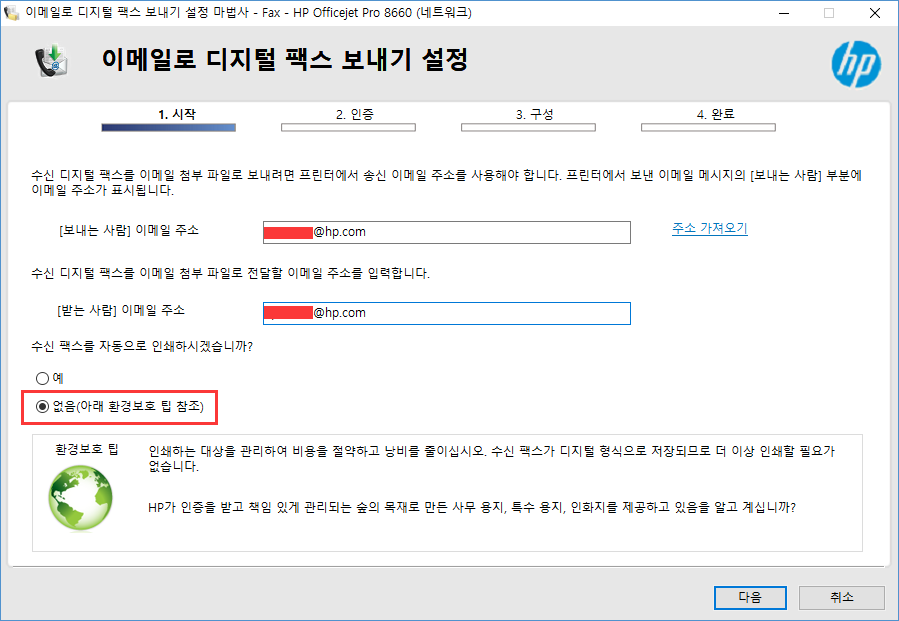Click the 3. 구성 progress bar

[x=528, y=127]
